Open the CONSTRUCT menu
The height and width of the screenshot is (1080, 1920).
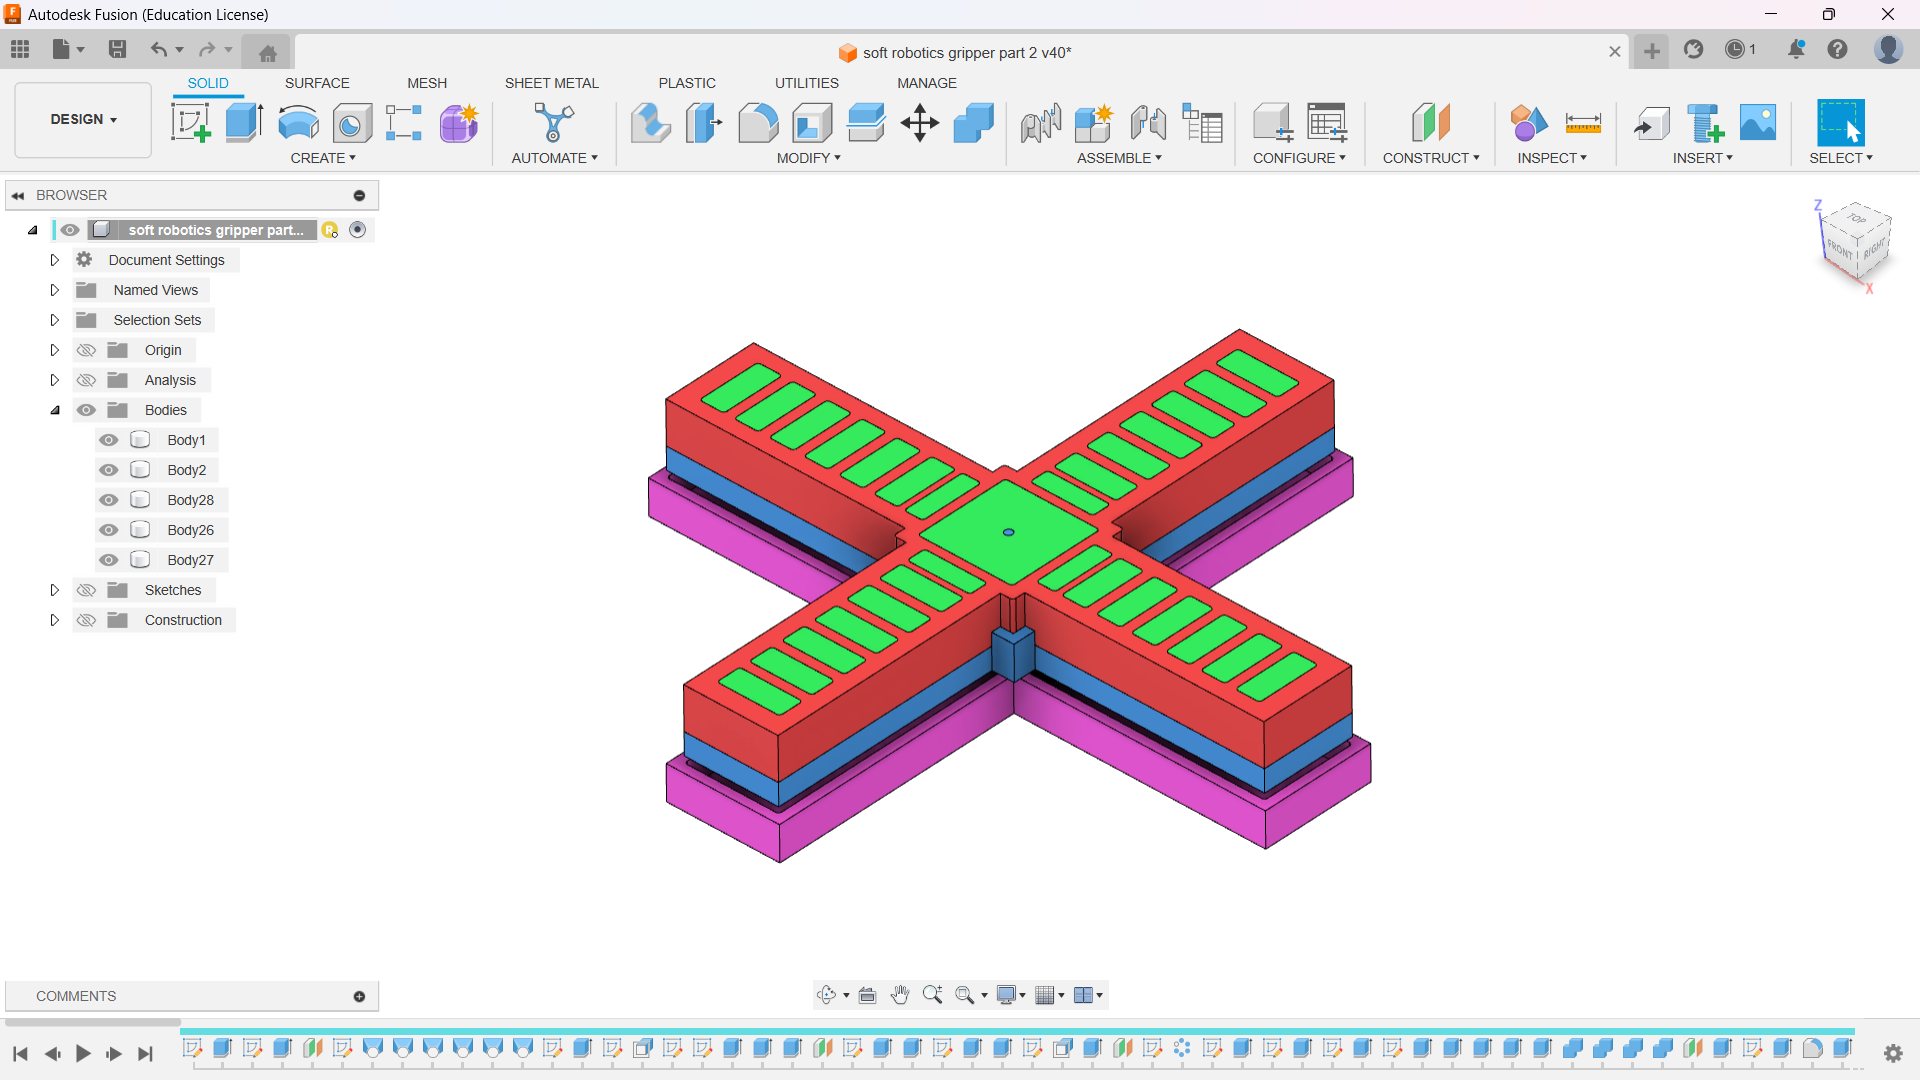1430,158
